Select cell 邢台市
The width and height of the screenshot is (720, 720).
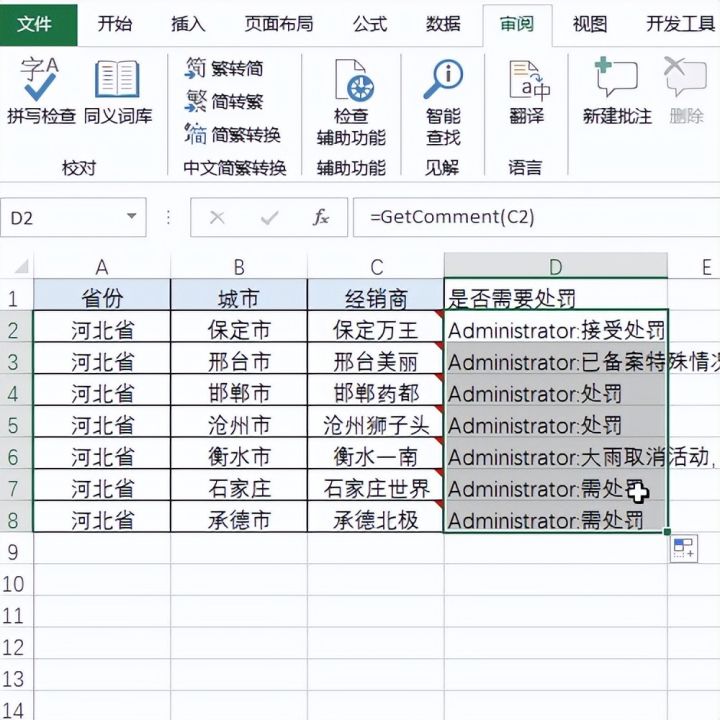click(x=239, y=358)
